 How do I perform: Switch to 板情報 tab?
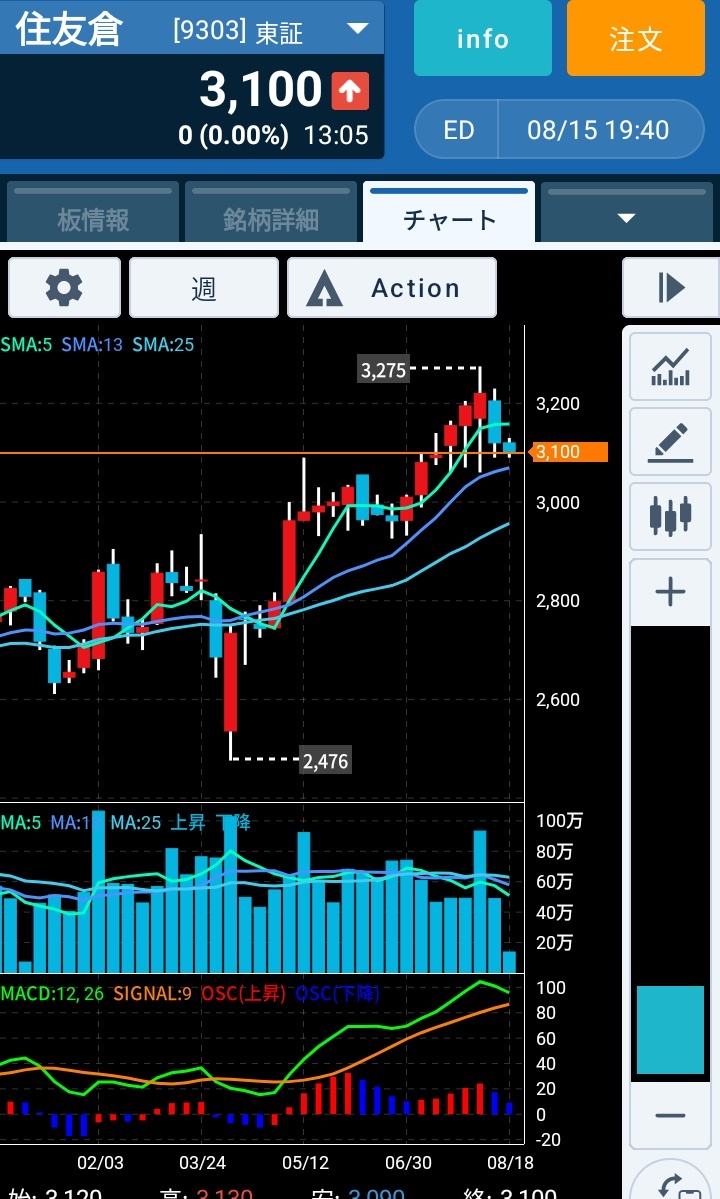[92, 218]
